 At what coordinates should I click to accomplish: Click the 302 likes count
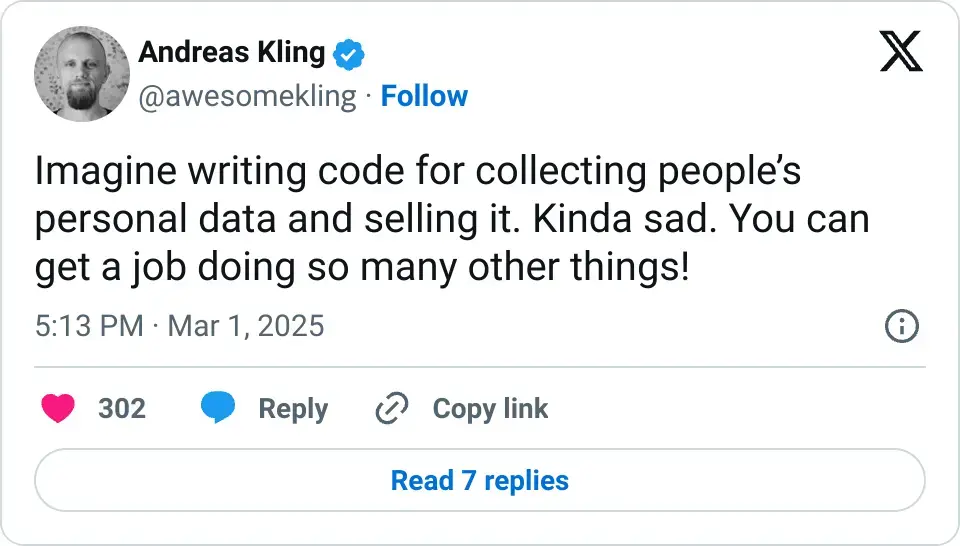(x=122, y=408)
